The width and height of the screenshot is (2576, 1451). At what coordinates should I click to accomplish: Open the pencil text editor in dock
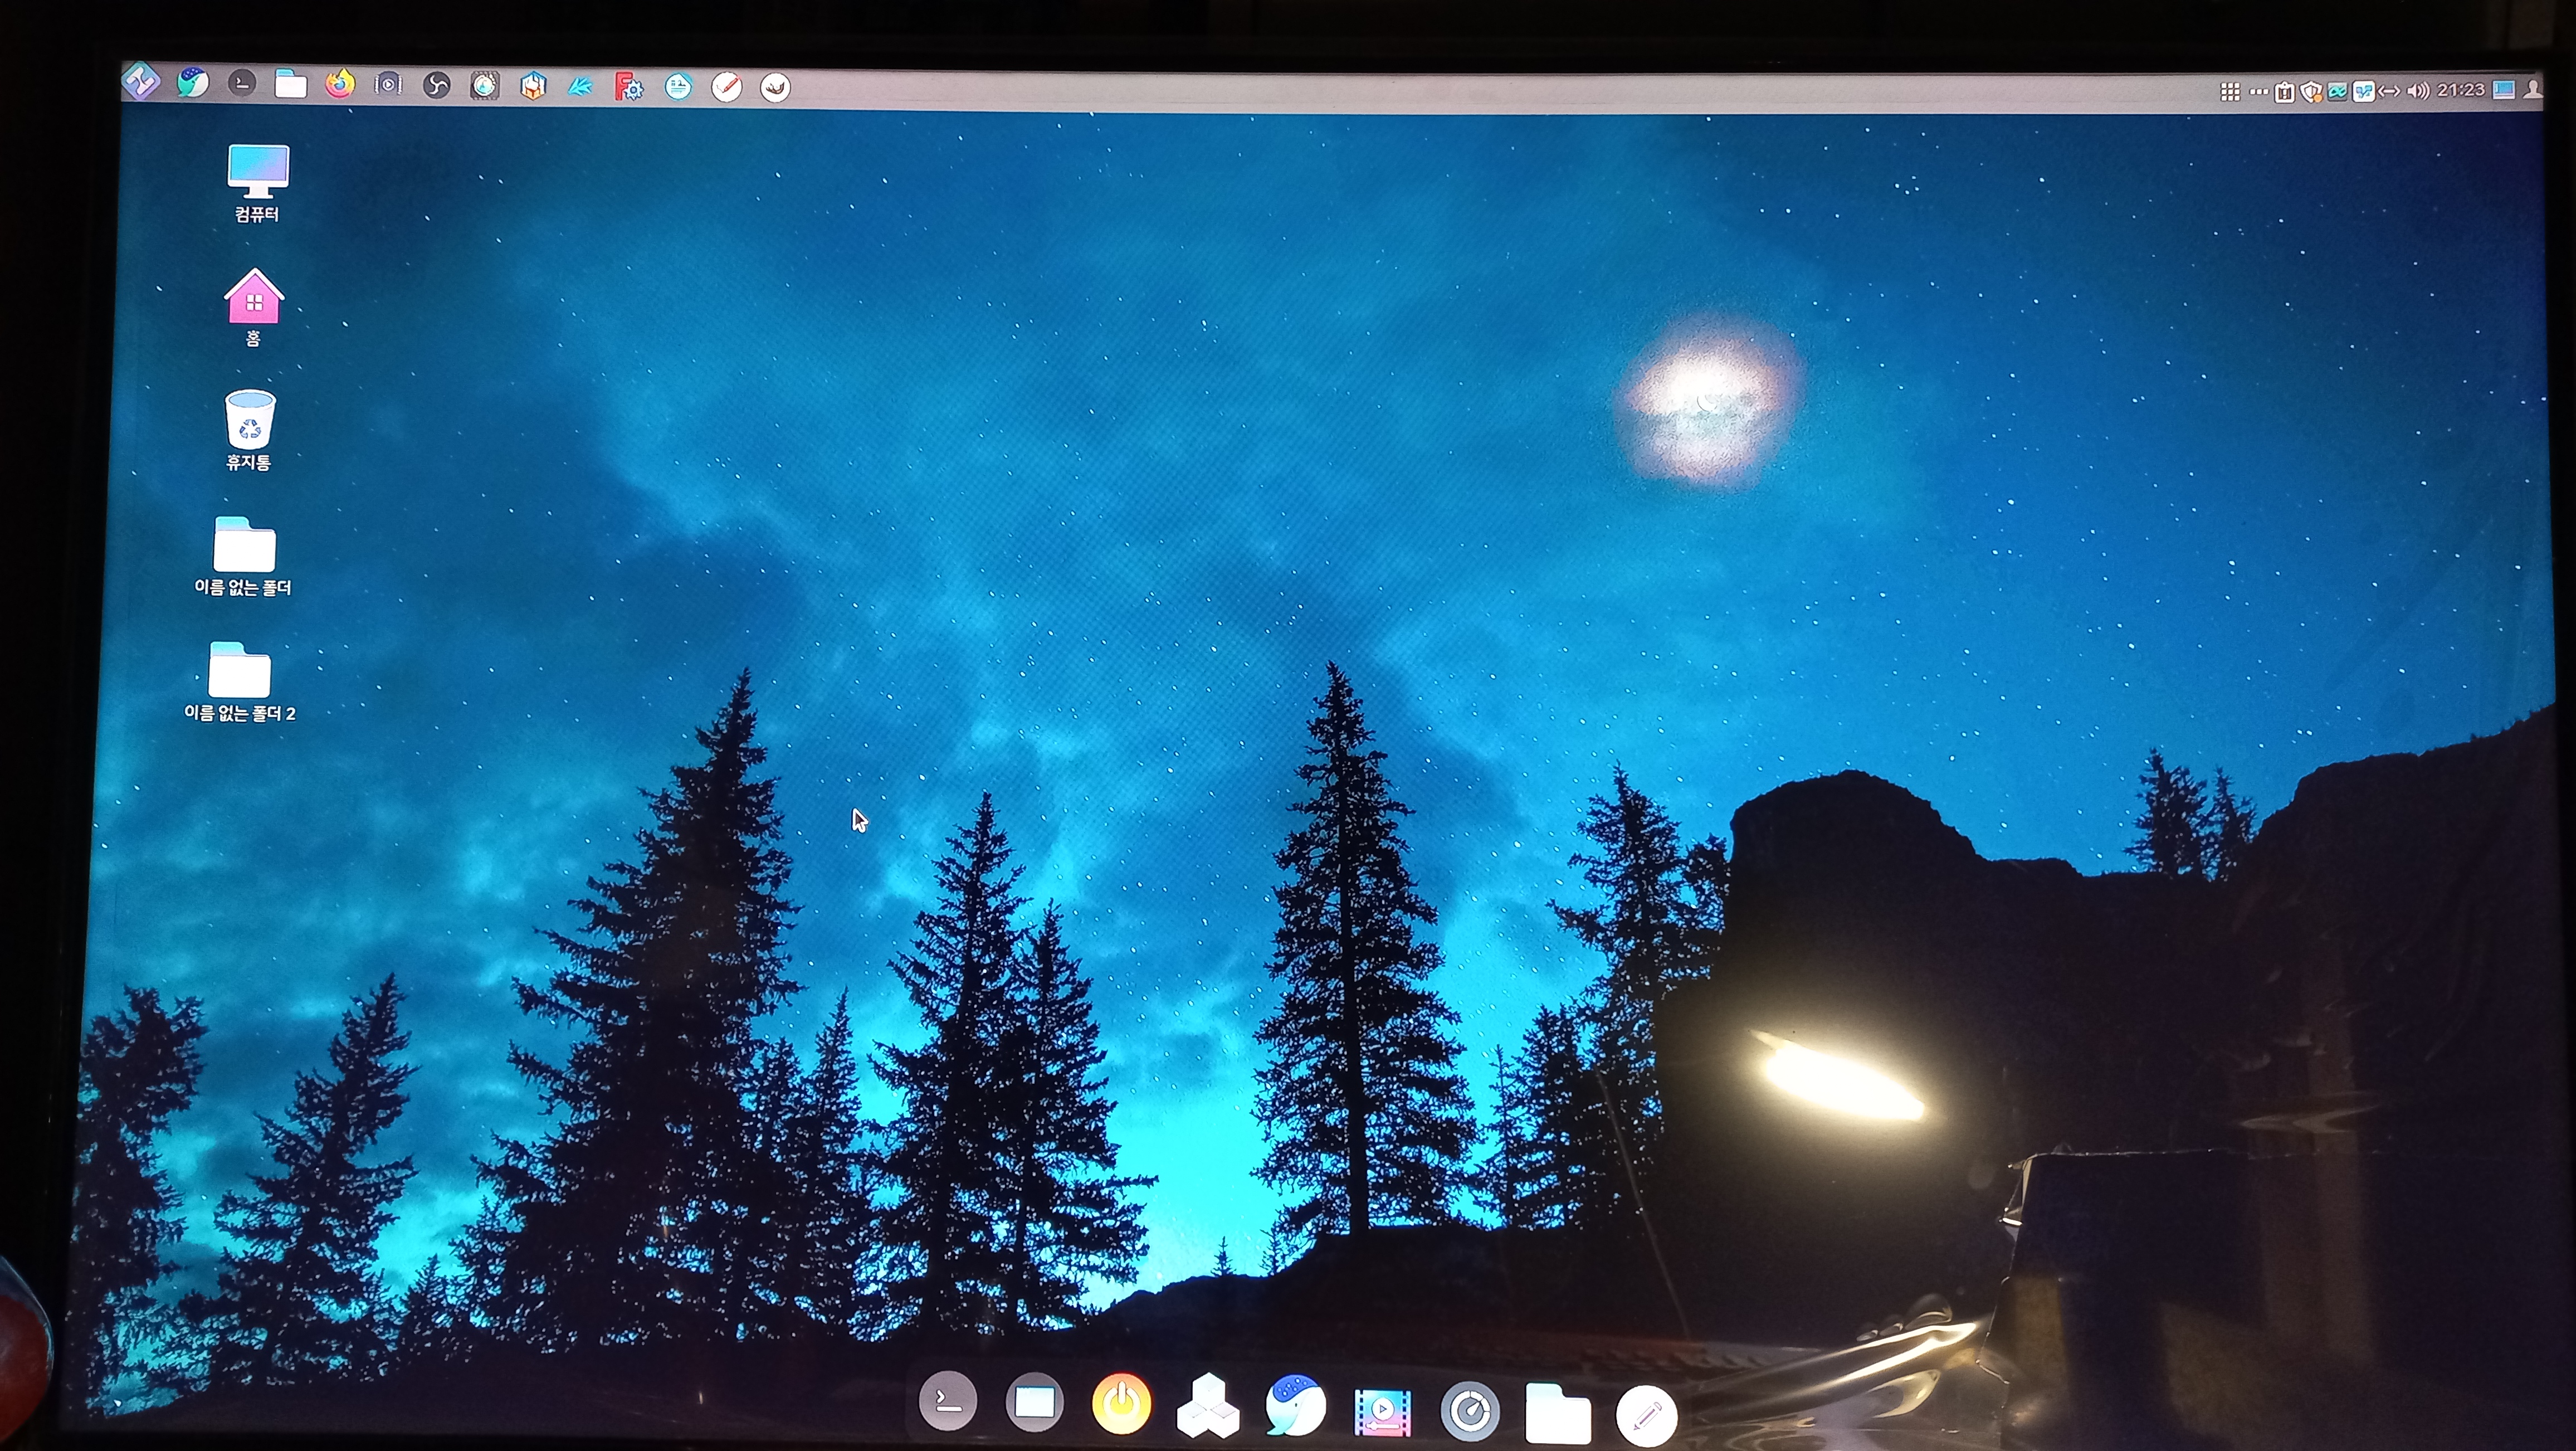[1646, 1415]
